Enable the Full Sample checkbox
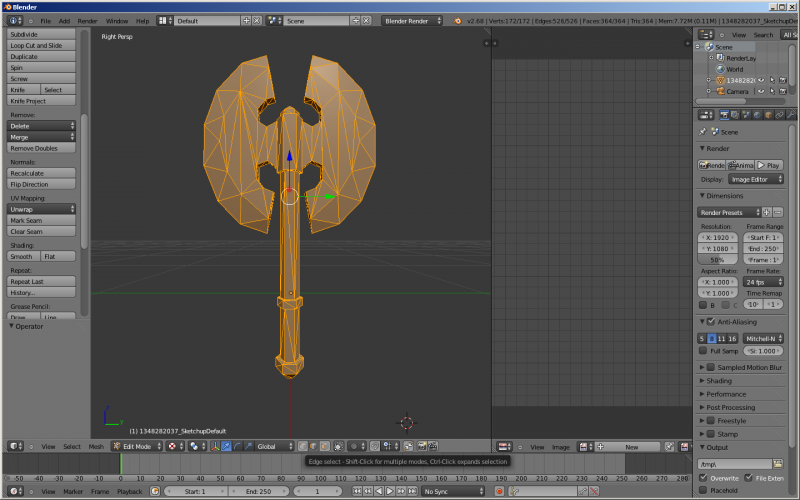This screenshot has height=500, width=800. [x=703, y=351]
